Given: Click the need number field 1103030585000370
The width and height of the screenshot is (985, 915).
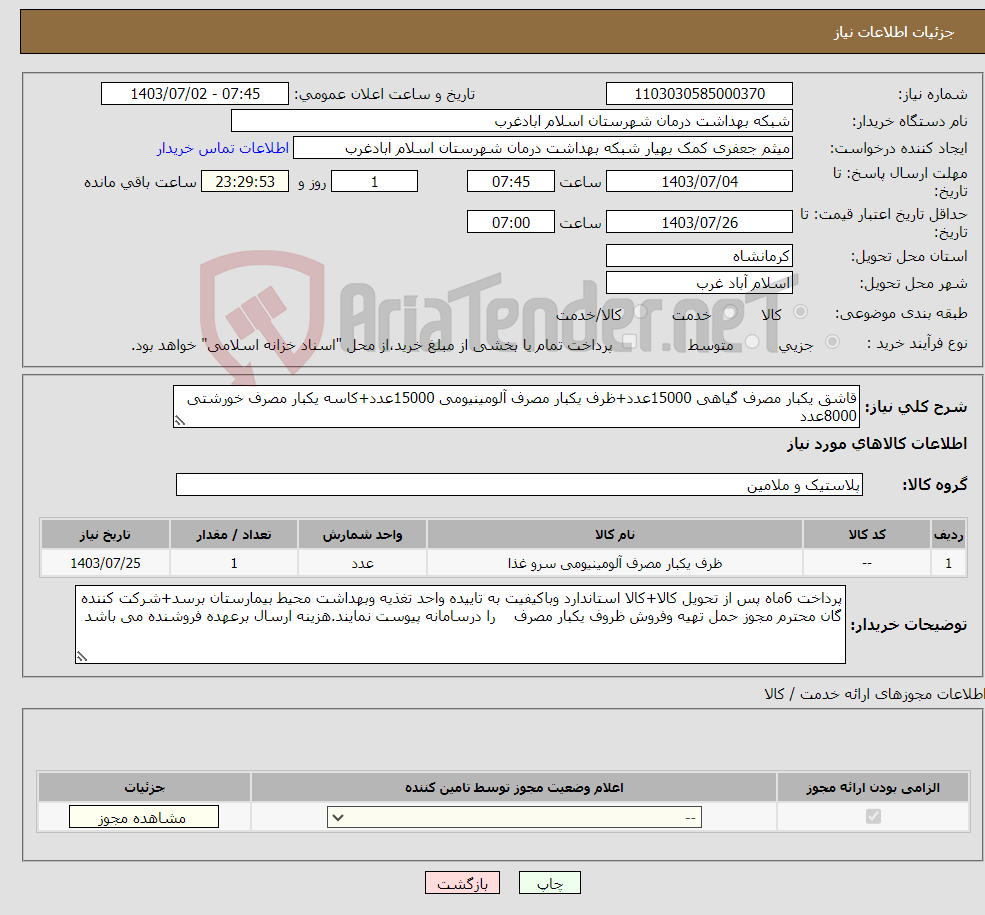Looking at the screenshot, I should [x=699, y=94].
